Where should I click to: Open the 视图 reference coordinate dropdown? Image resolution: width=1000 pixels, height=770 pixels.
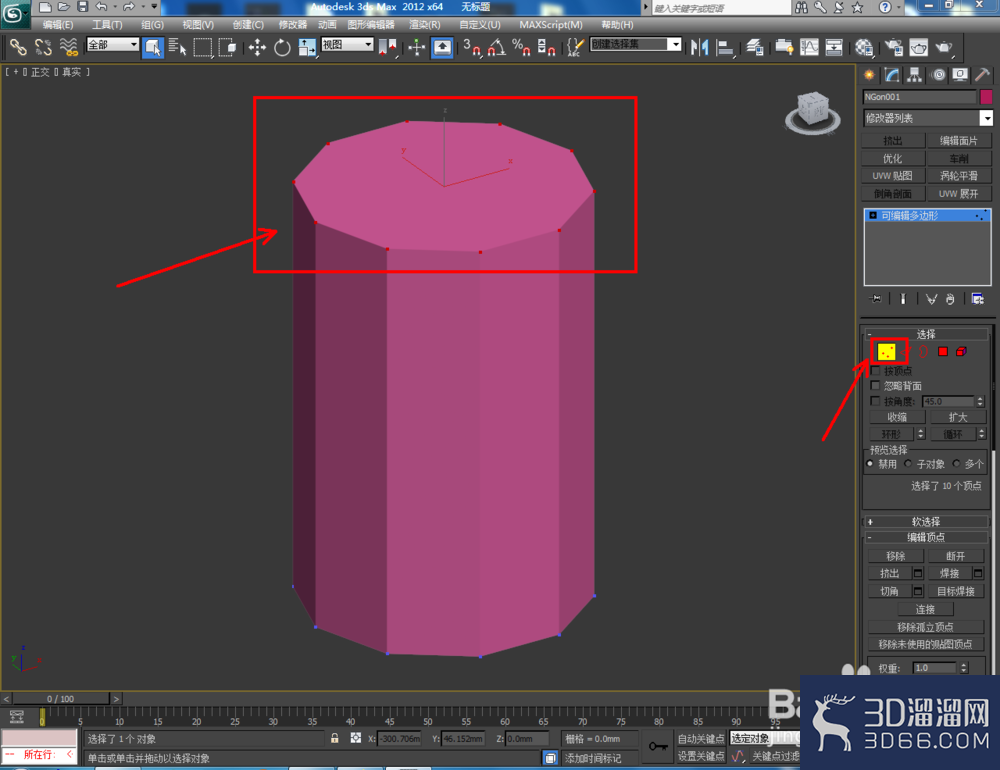(347, 45)
